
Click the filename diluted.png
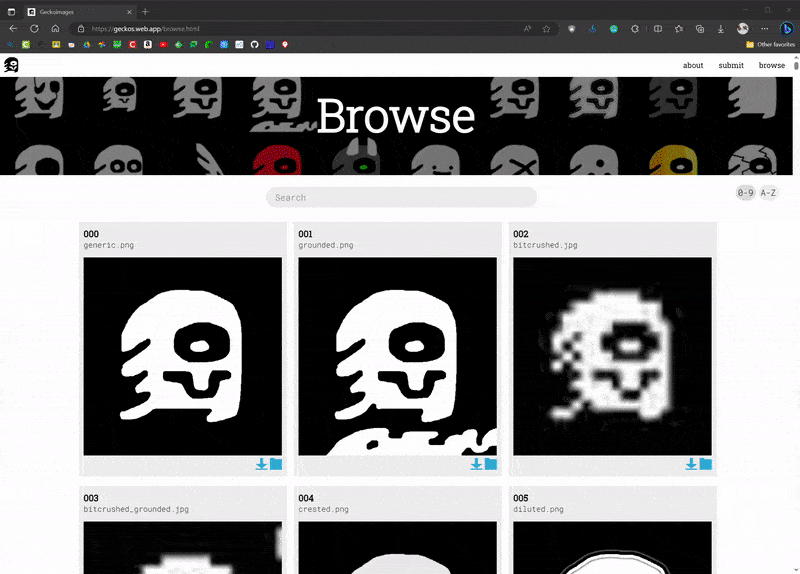tap(538, 509)
